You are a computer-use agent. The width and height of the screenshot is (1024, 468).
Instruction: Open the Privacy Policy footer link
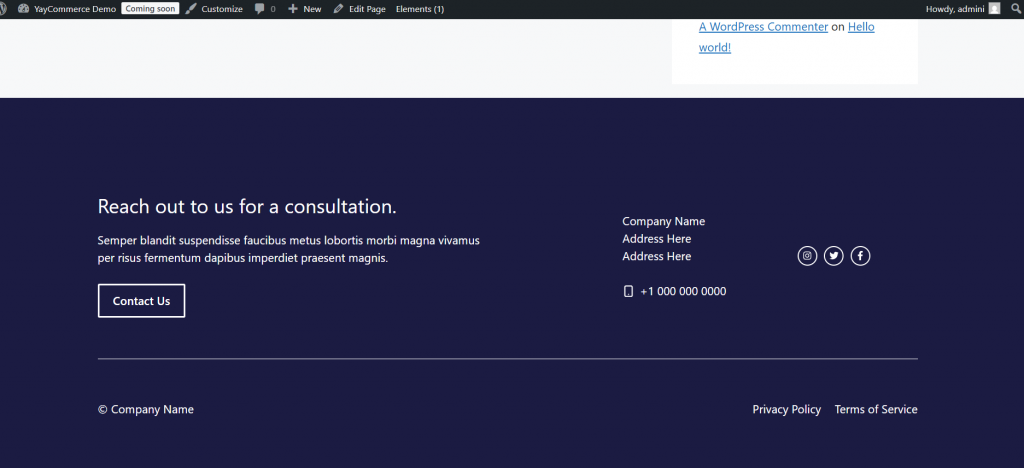(x=786, y=409)
